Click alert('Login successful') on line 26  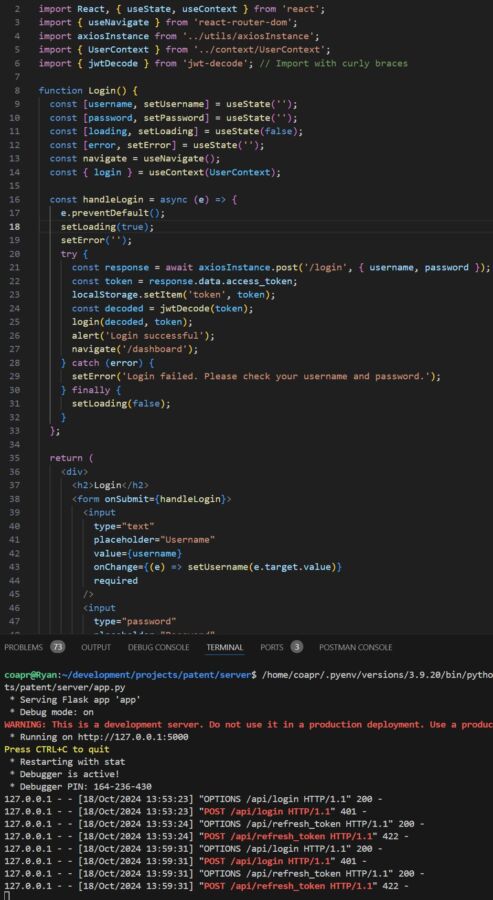coord(143,336)
